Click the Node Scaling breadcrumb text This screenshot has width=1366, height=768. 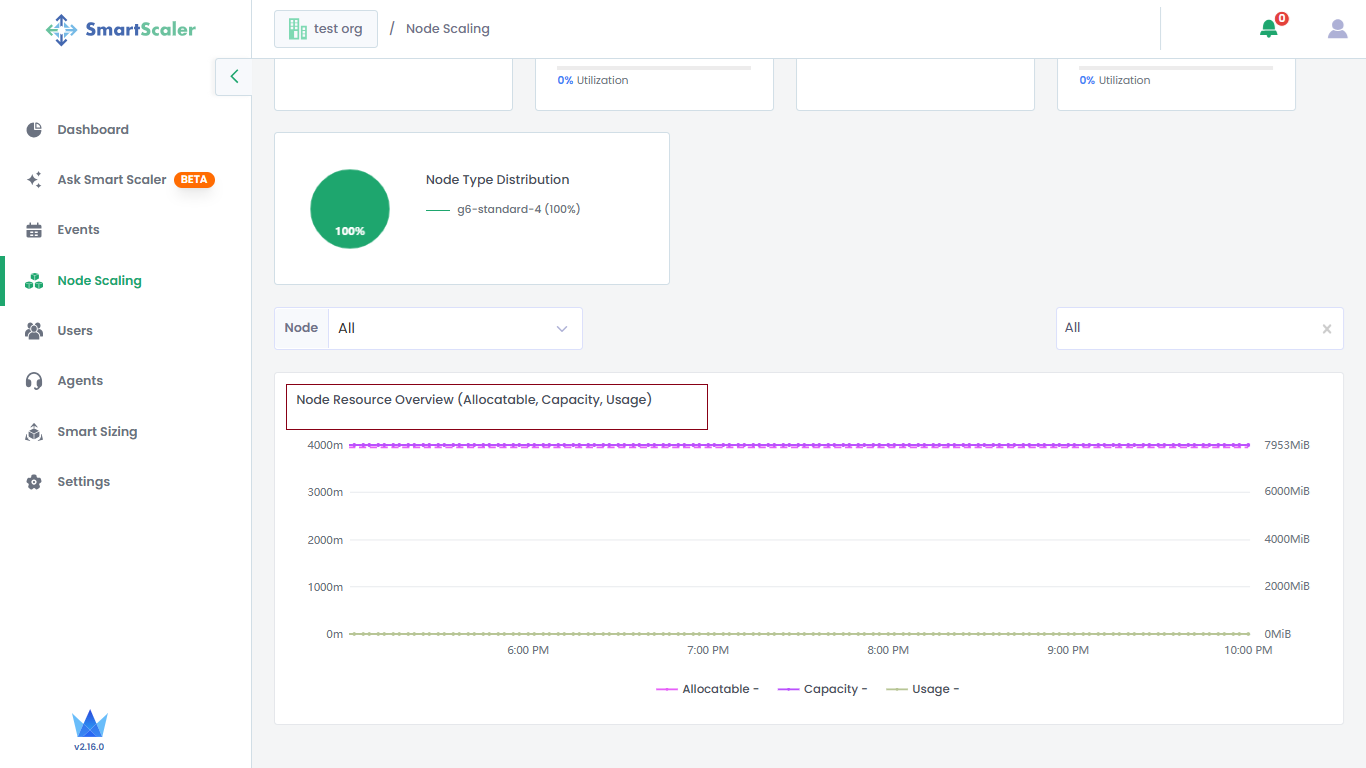click(448, 29)
